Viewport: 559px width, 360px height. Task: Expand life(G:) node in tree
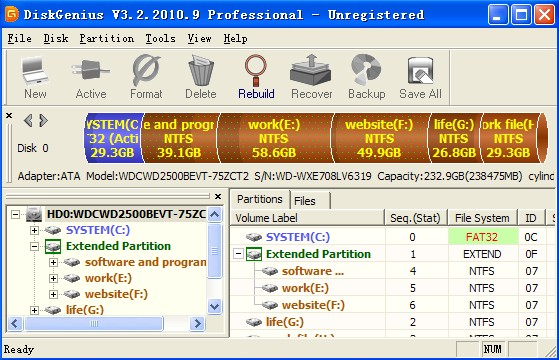pyautogui.click(x=34, y=310)
